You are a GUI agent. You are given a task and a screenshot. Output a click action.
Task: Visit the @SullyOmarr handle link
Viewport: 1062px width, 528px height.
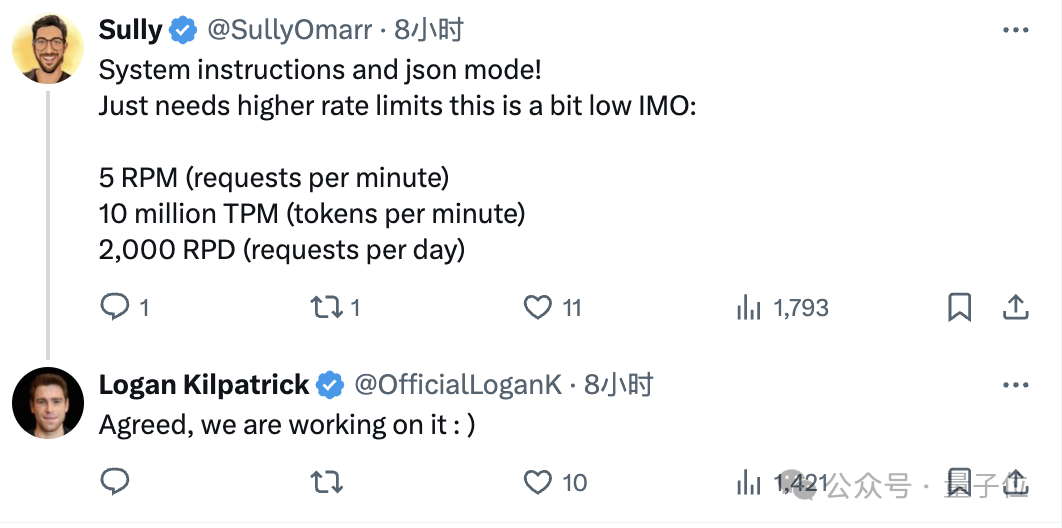(290, 30)
